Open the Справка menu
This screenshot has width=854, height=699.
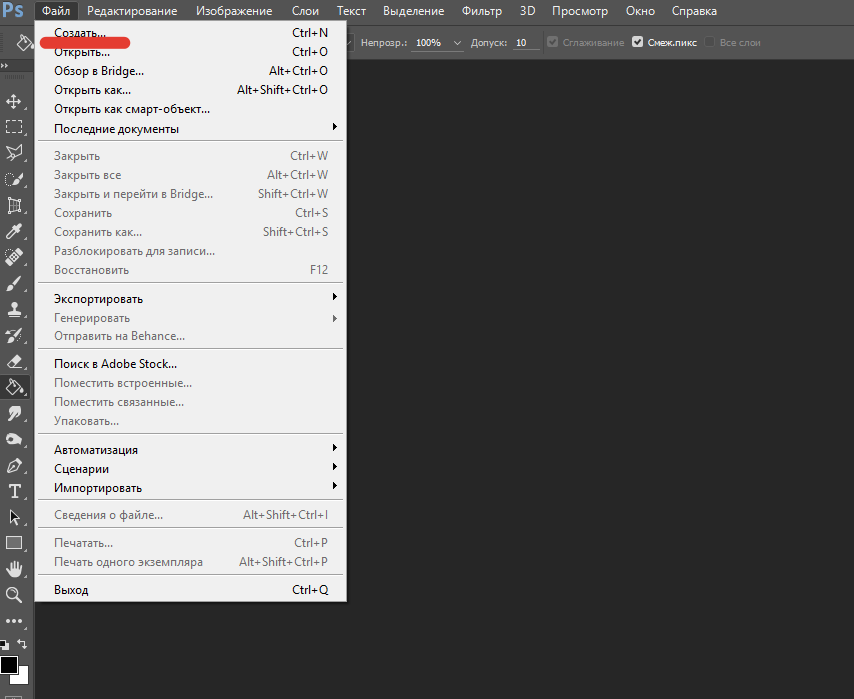694,11
